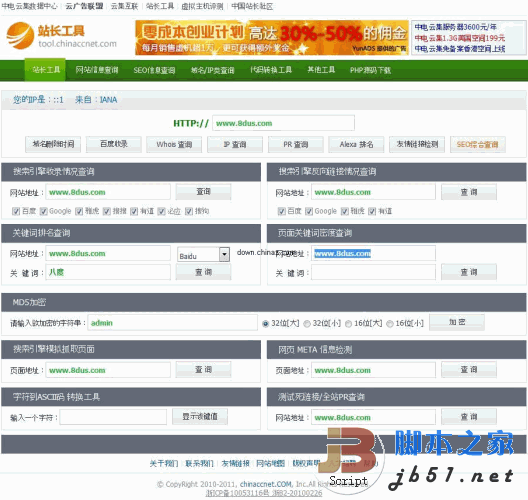Toggle 有道 checkbox under 搜索引擎收录情况查询

pyautogui.click(x=134, y=211)
